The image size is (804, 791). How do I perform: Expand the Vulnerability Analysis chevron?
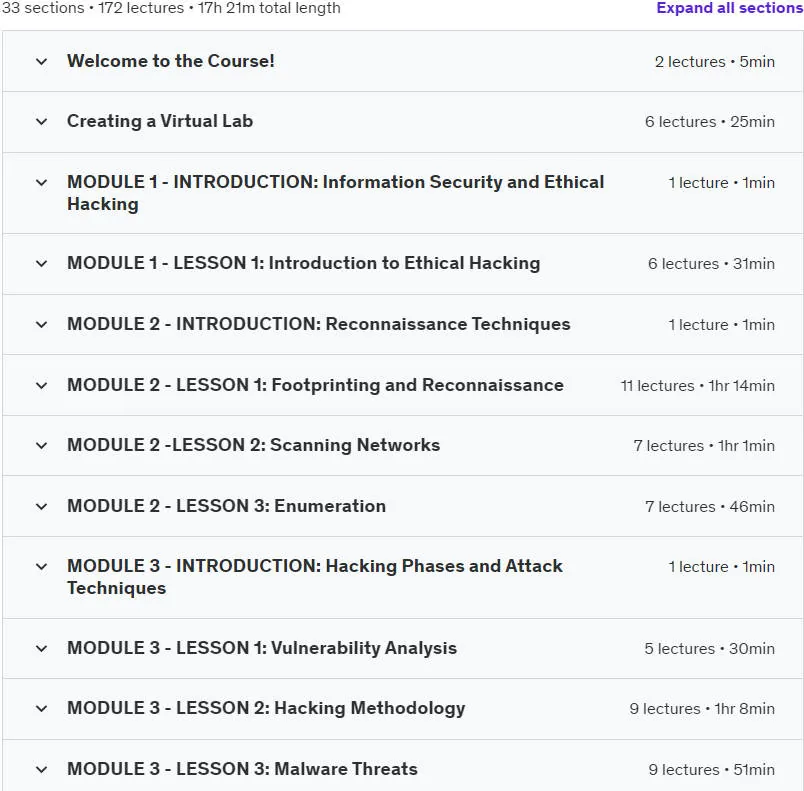[x=42, y=648]
